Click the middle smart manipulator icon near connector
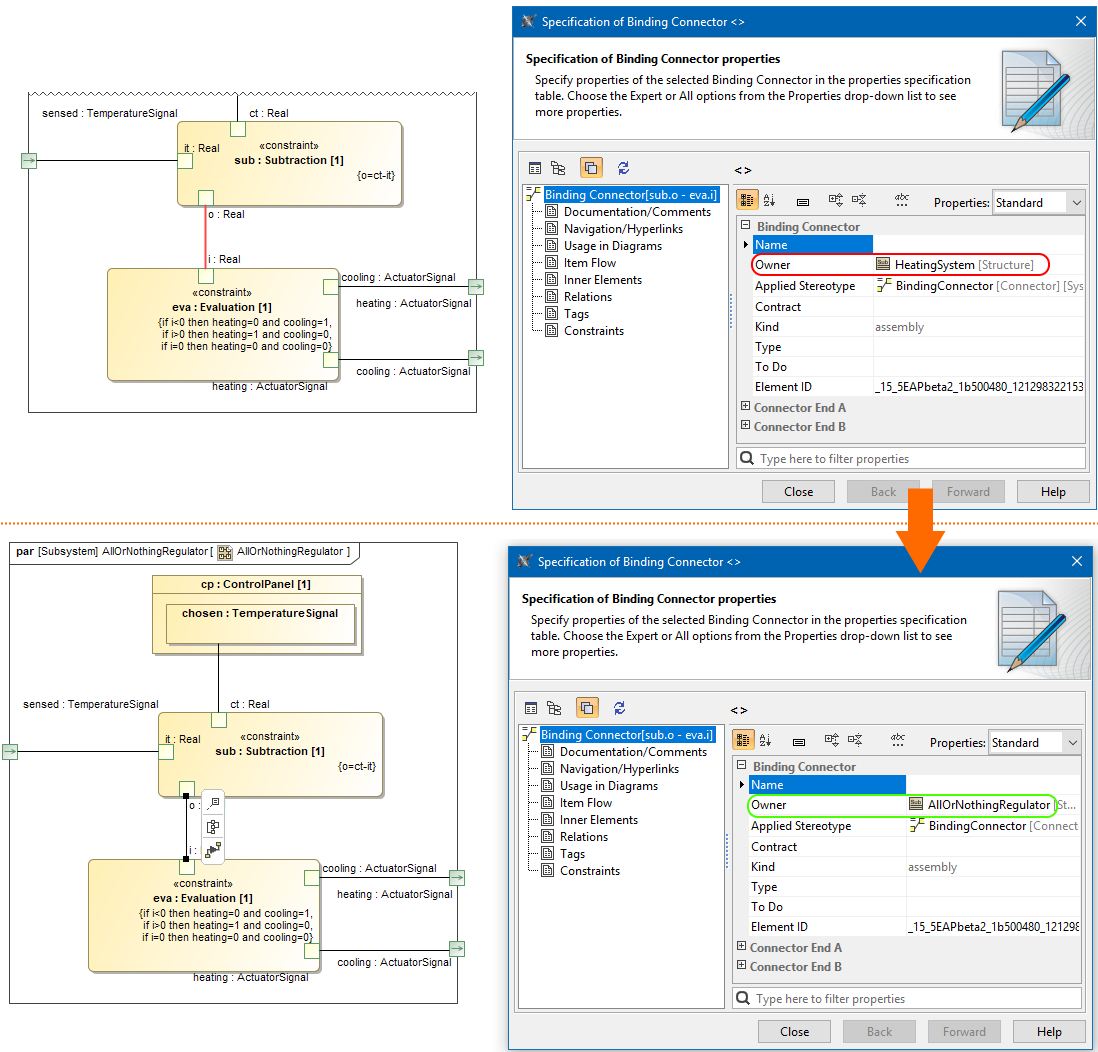The width and height of the screenshot is (1098, 1052). tap(214, 827)
